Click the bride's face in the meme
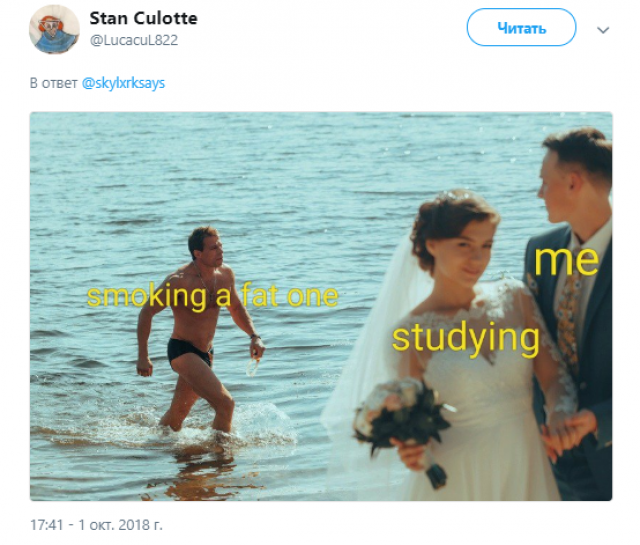 coord(465,255)
